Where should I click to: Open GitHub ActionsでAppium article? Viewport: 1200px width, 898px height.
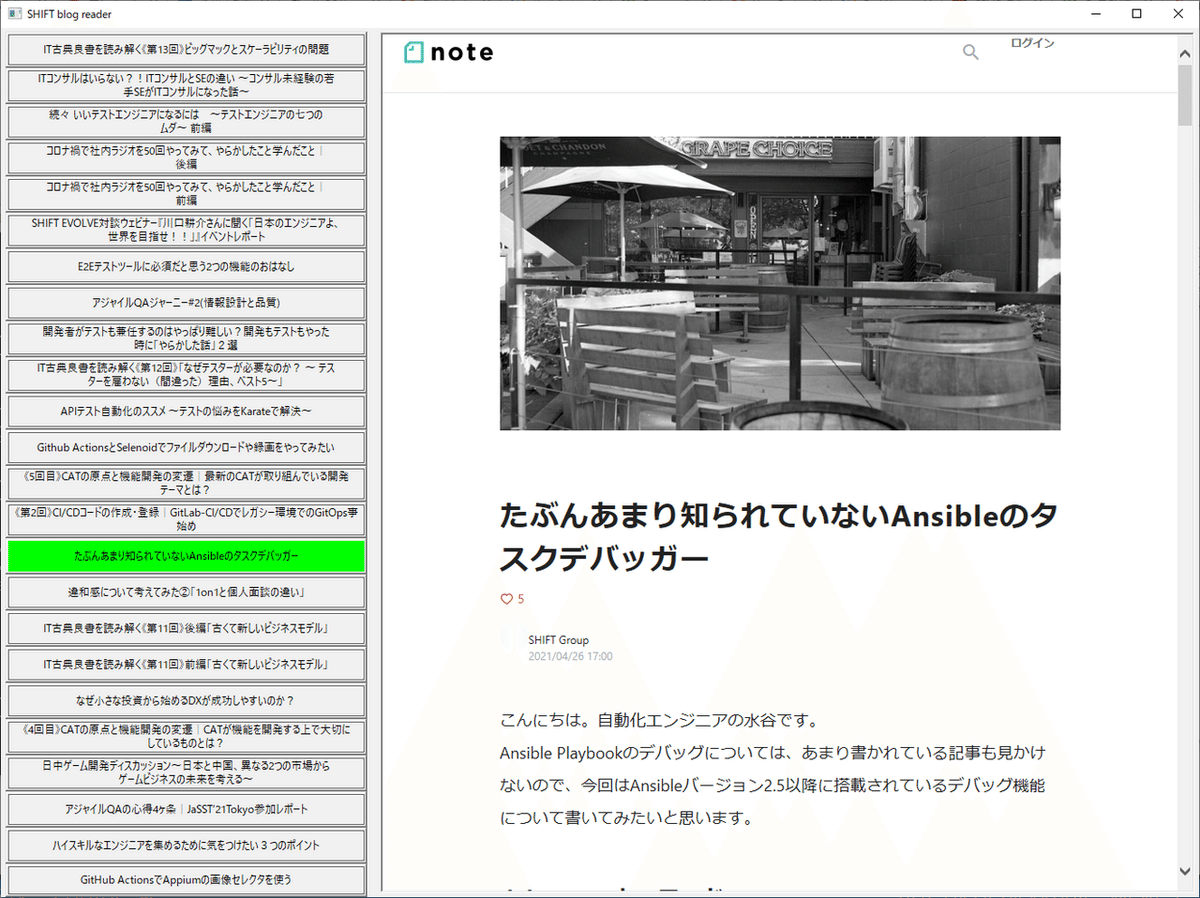click(x=187, y=880)
